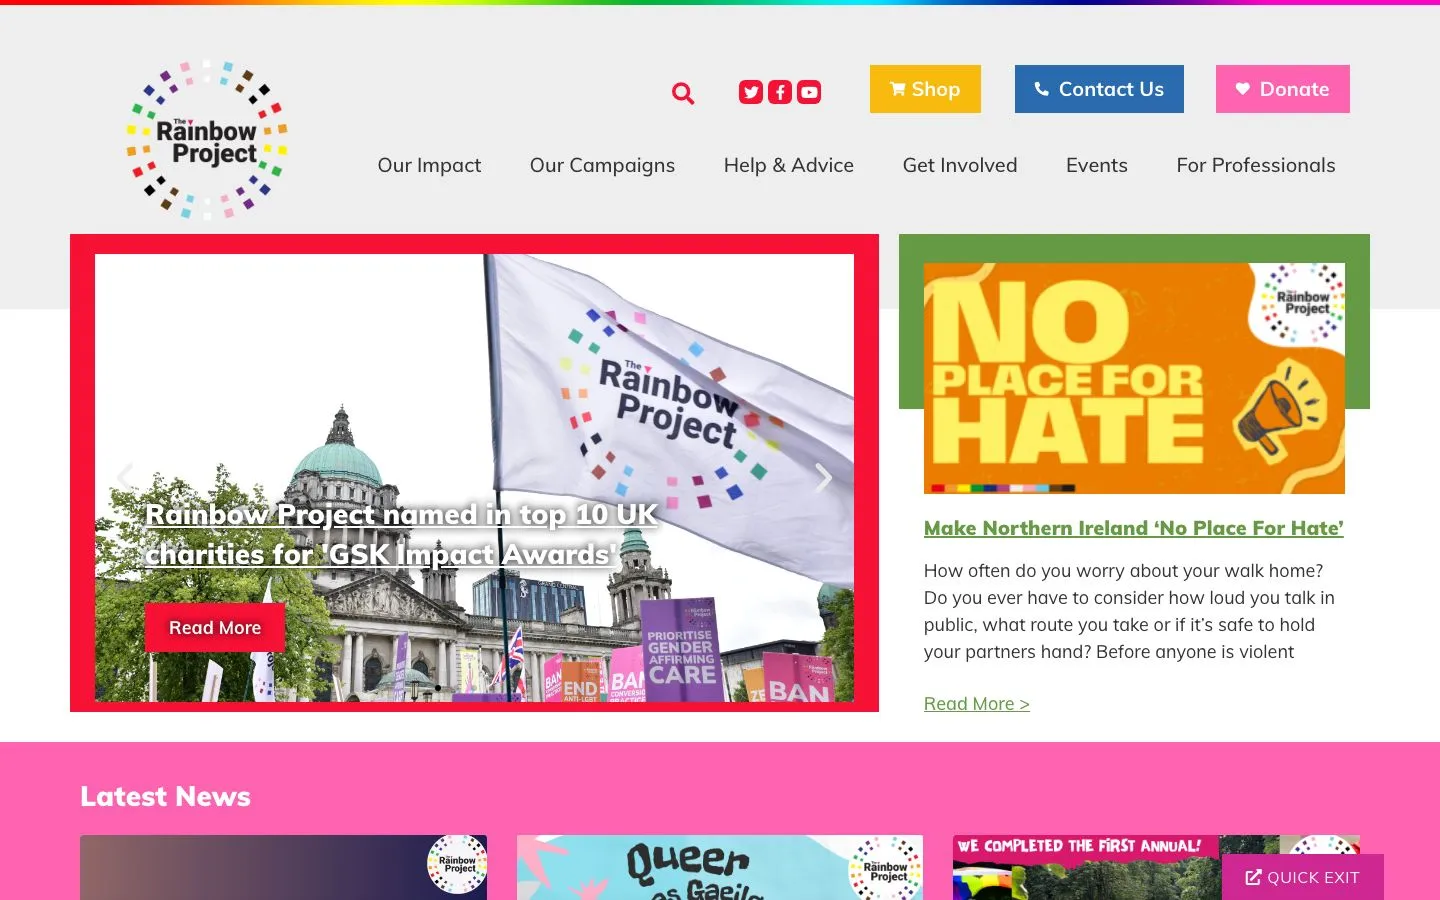Open Help & Advice menu
This screenshot has height=900, width=1440.
pos(789,165)
